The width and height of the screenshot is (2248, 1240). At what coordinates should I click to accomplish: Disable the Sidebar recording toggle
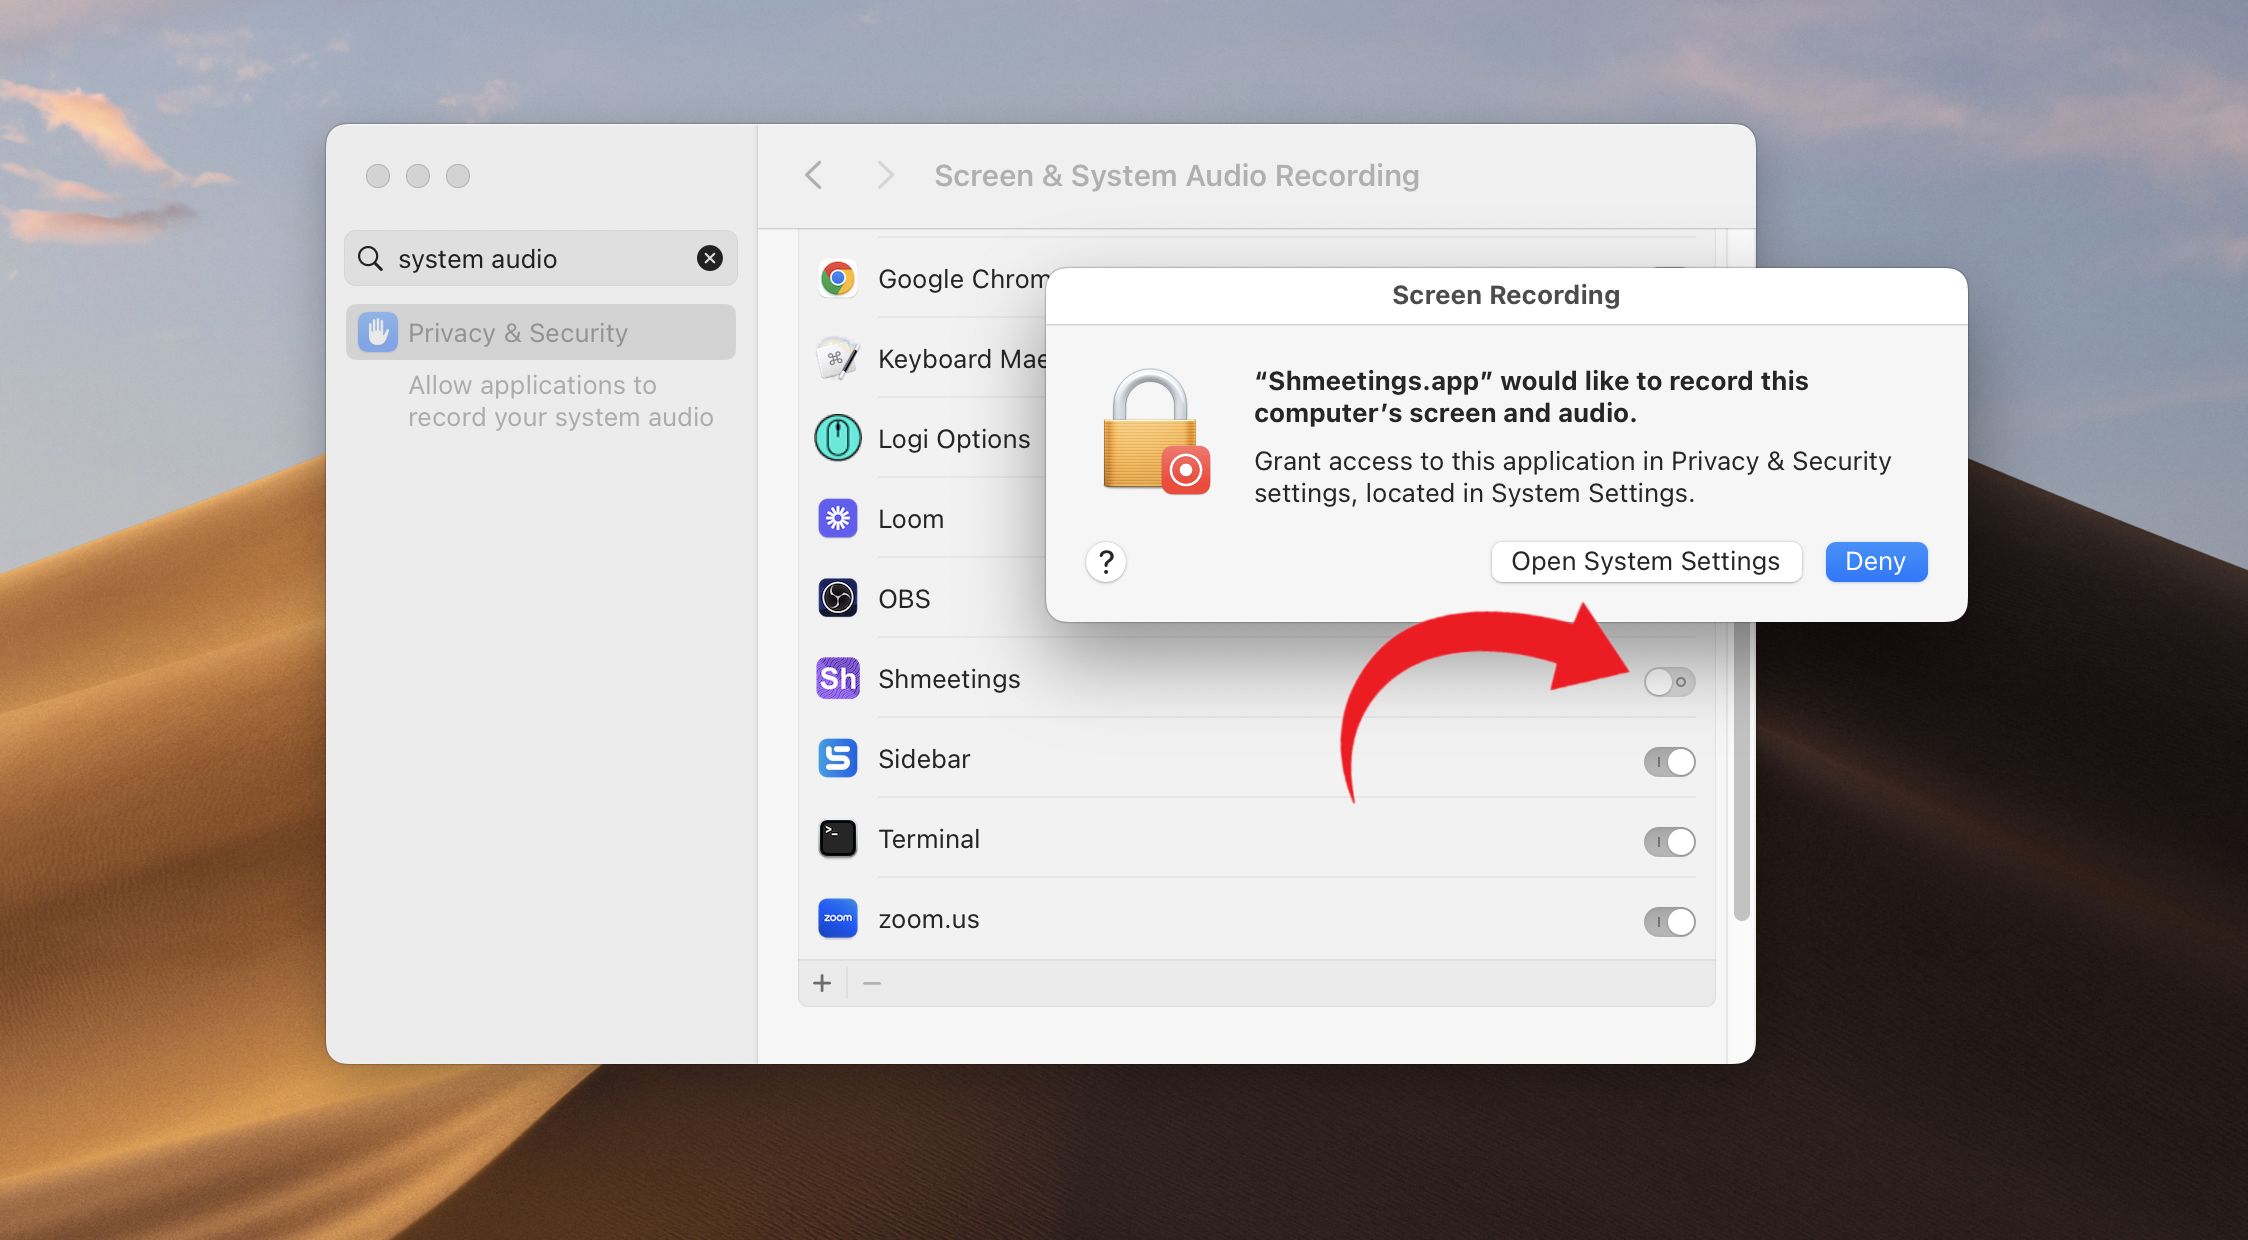click(x=1669, y=762)
